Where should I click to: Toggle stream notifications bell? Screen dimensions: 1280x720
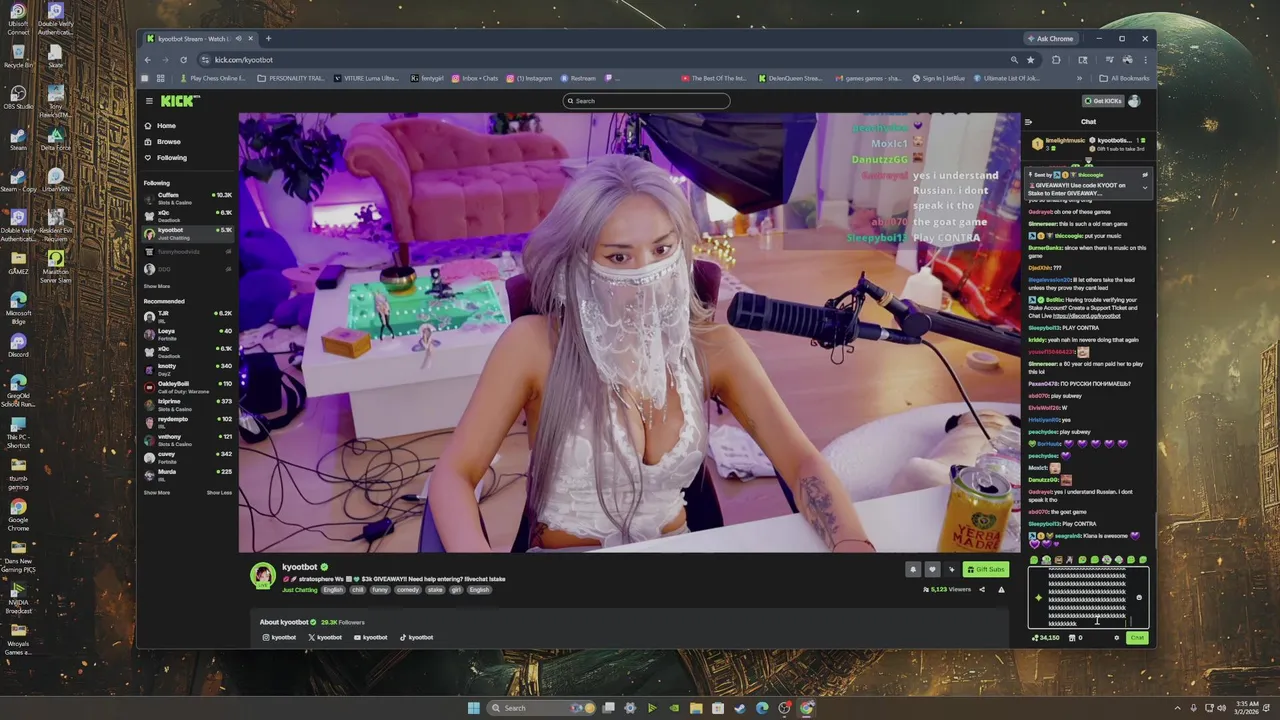[x=912, y=569]
